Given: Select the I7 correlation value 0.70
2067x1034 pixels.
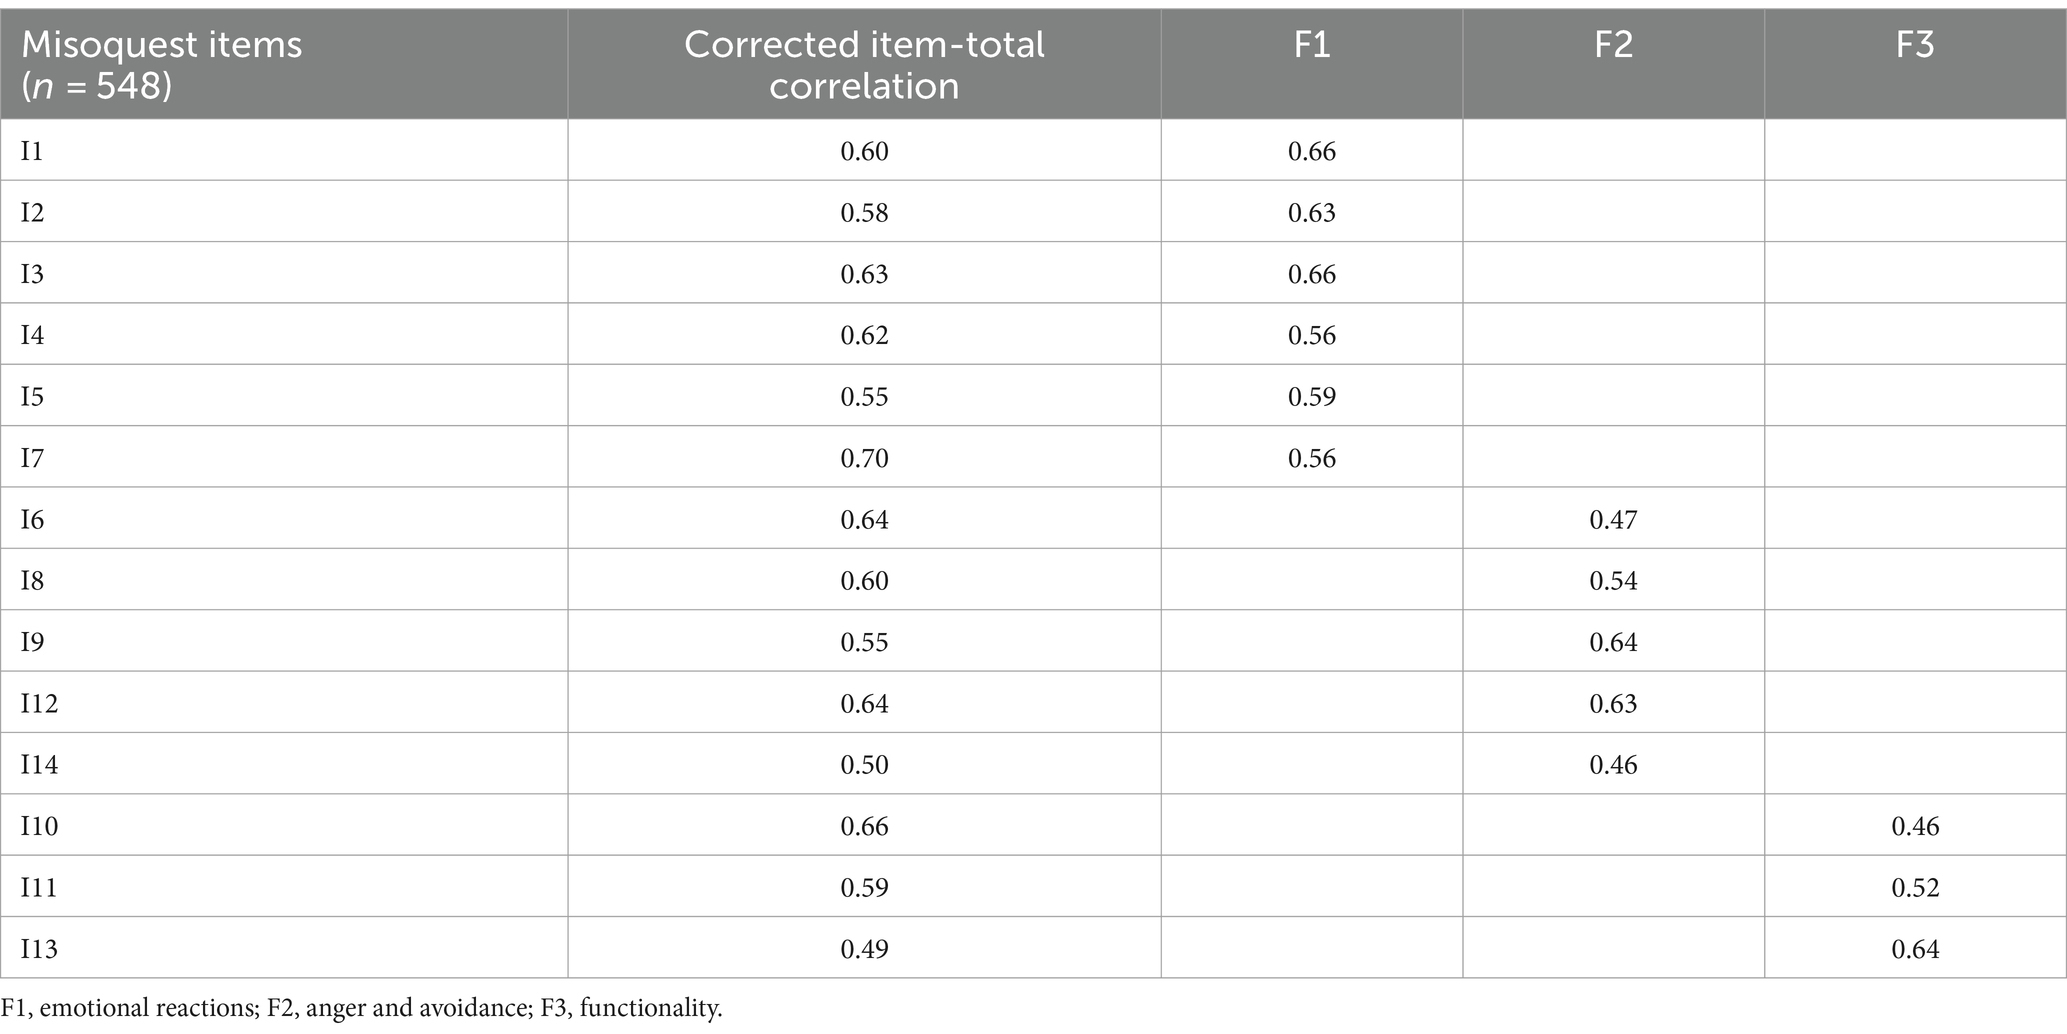Looking at the screenshot, I should (x=864, y=458).
